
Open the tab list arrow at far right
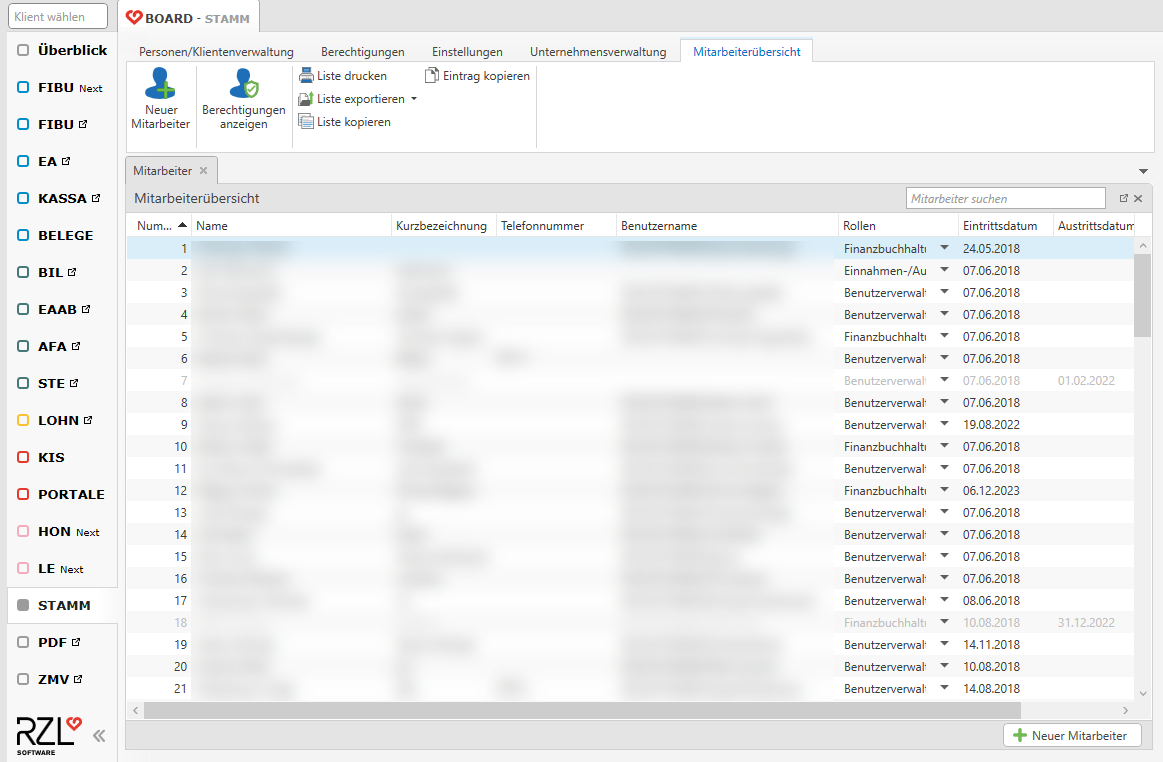click(1143, 171)
